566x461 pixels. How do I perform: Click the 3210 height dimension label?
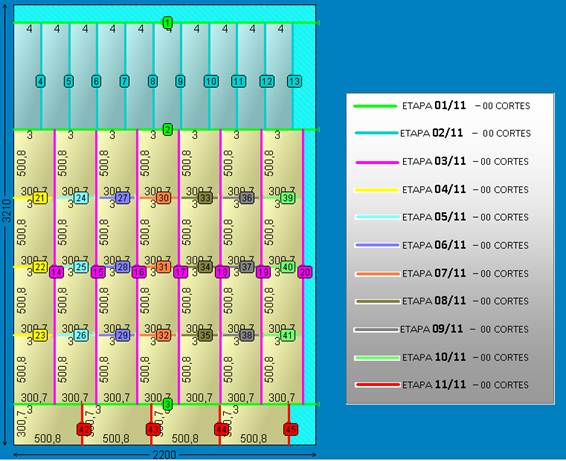click(7, 210)
